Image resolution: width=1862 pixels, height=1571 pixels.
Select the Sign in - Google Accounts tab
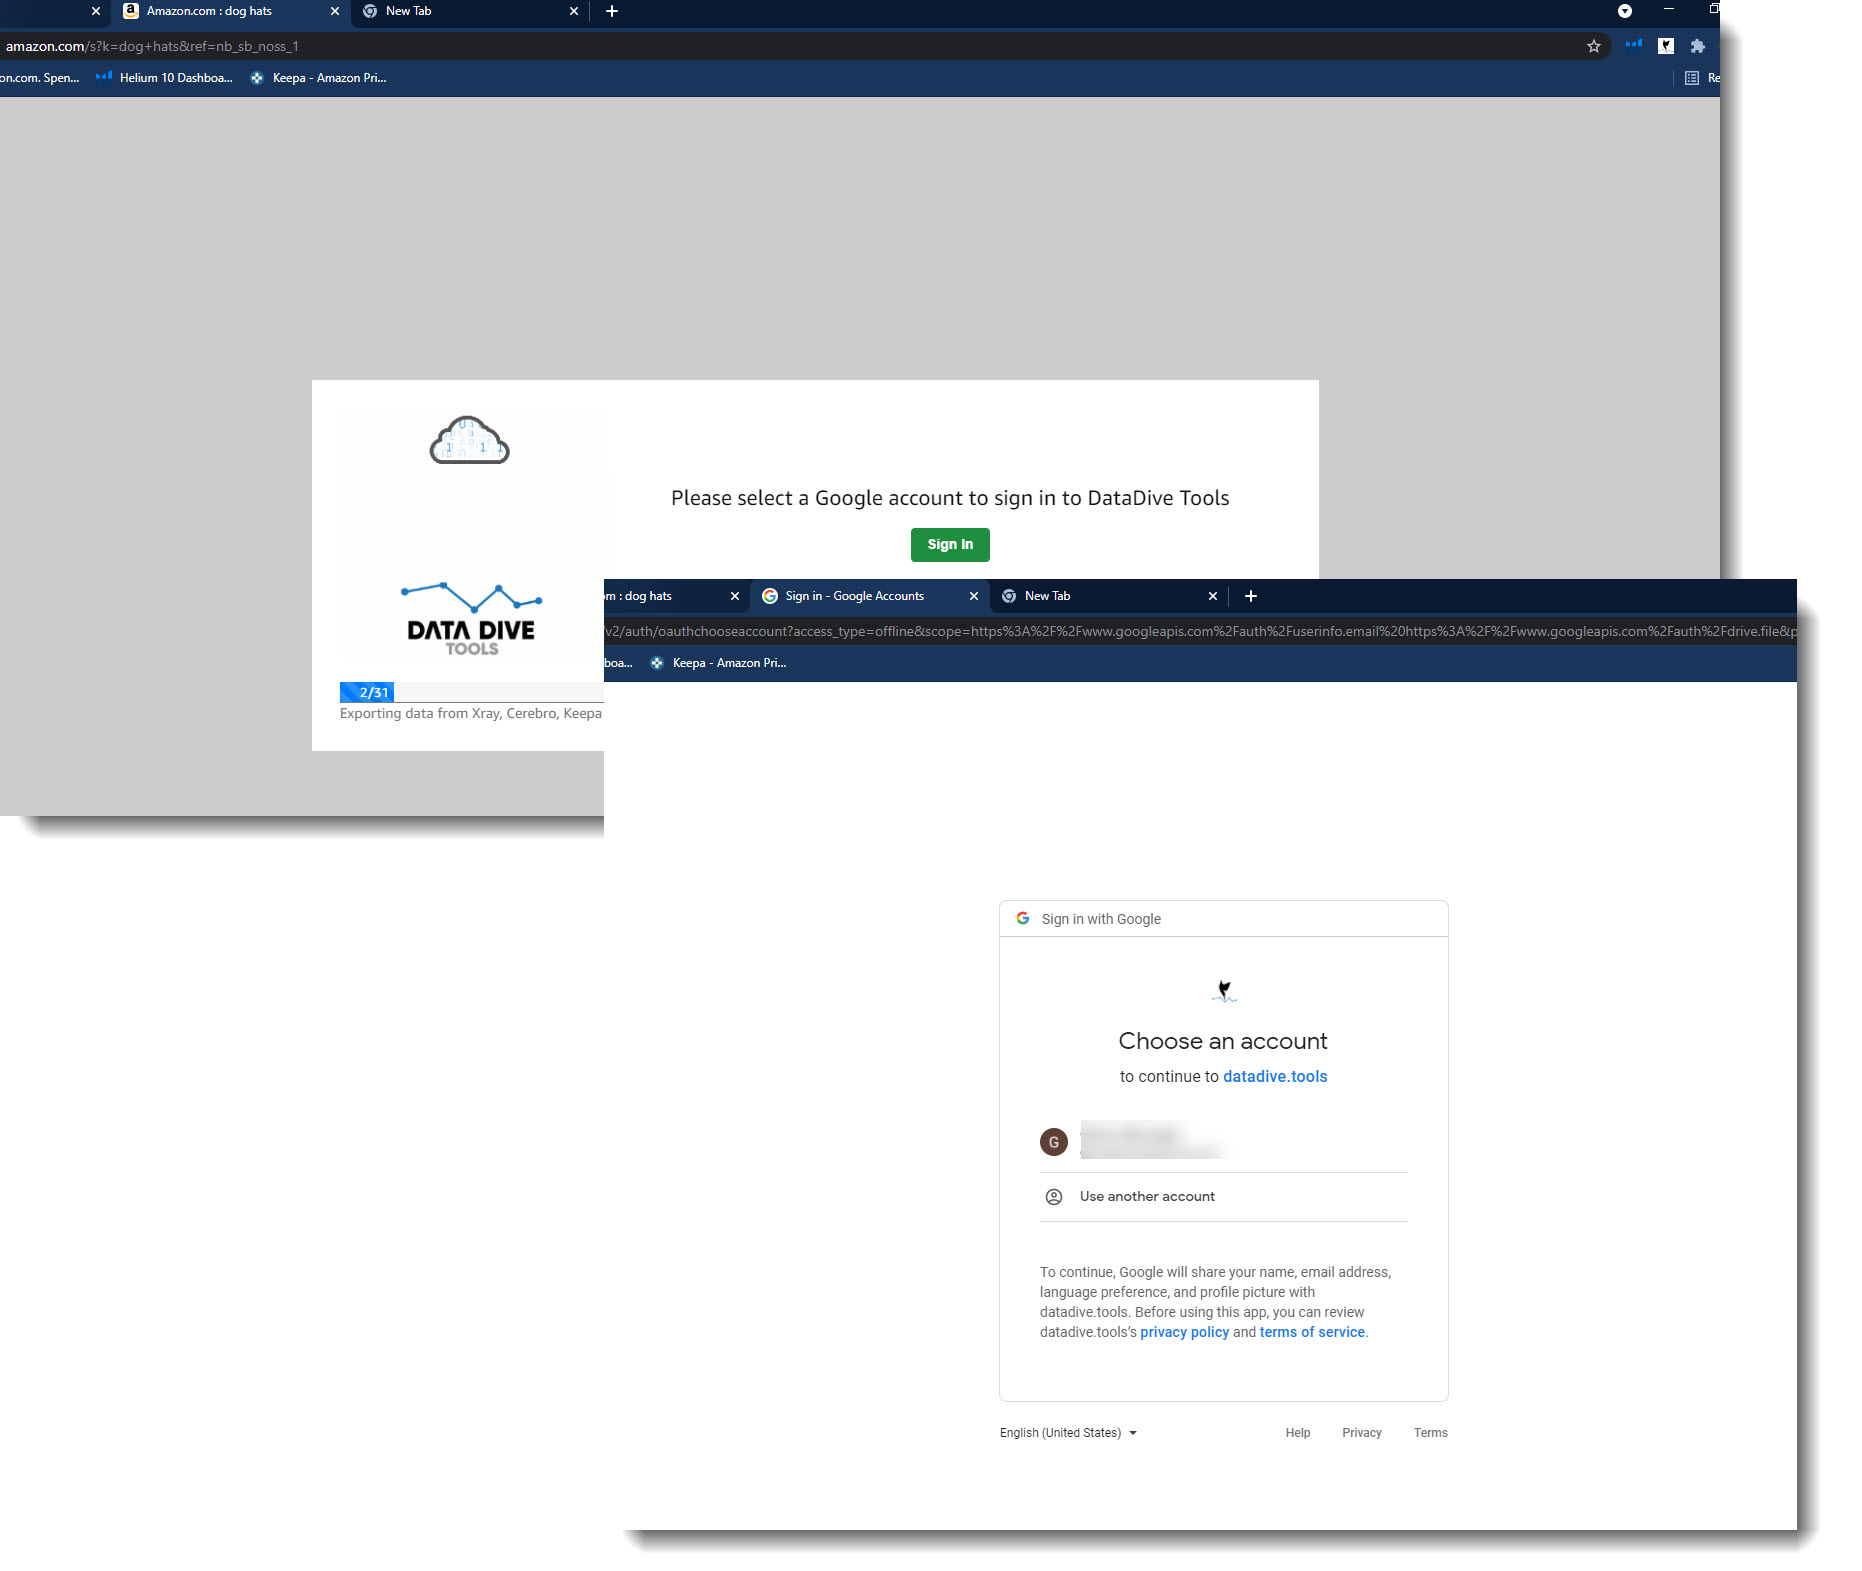(868, 596)
